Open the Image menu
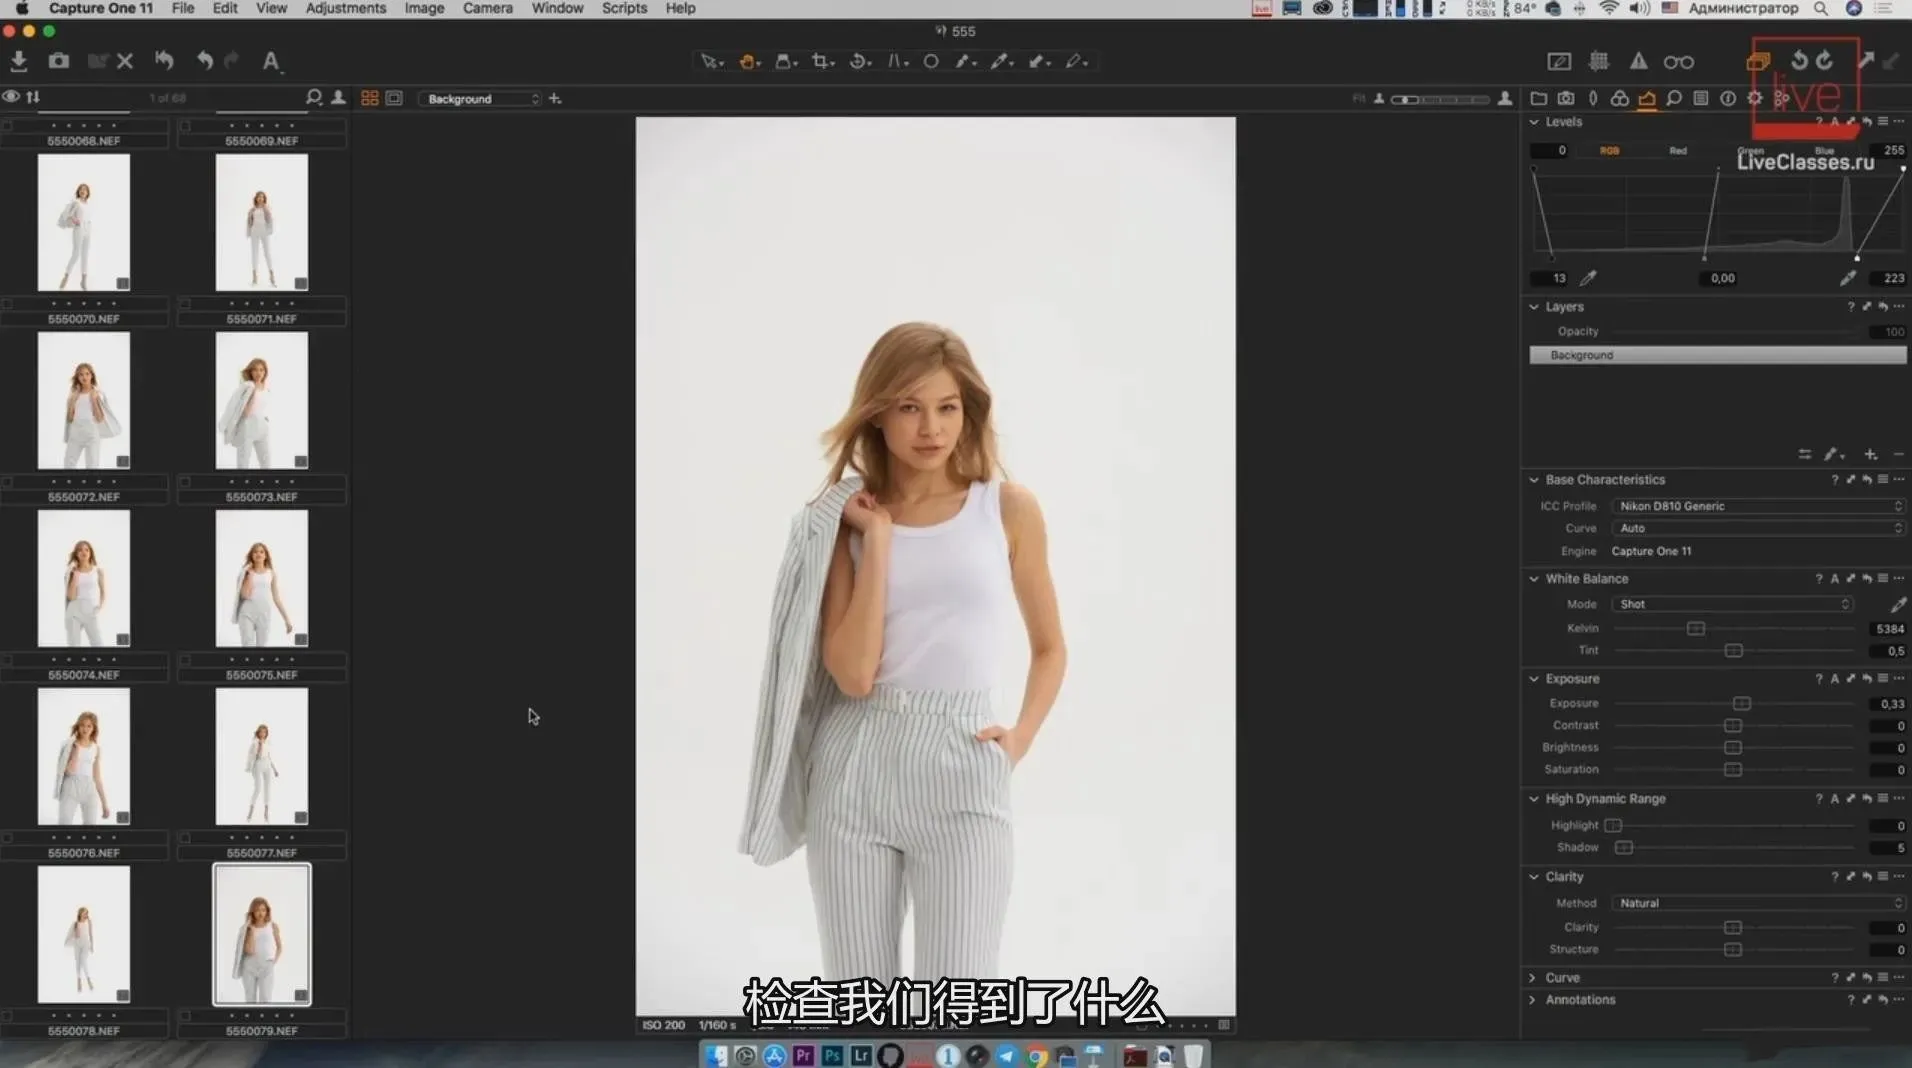1912x1068 pixels. pos(424,8)
